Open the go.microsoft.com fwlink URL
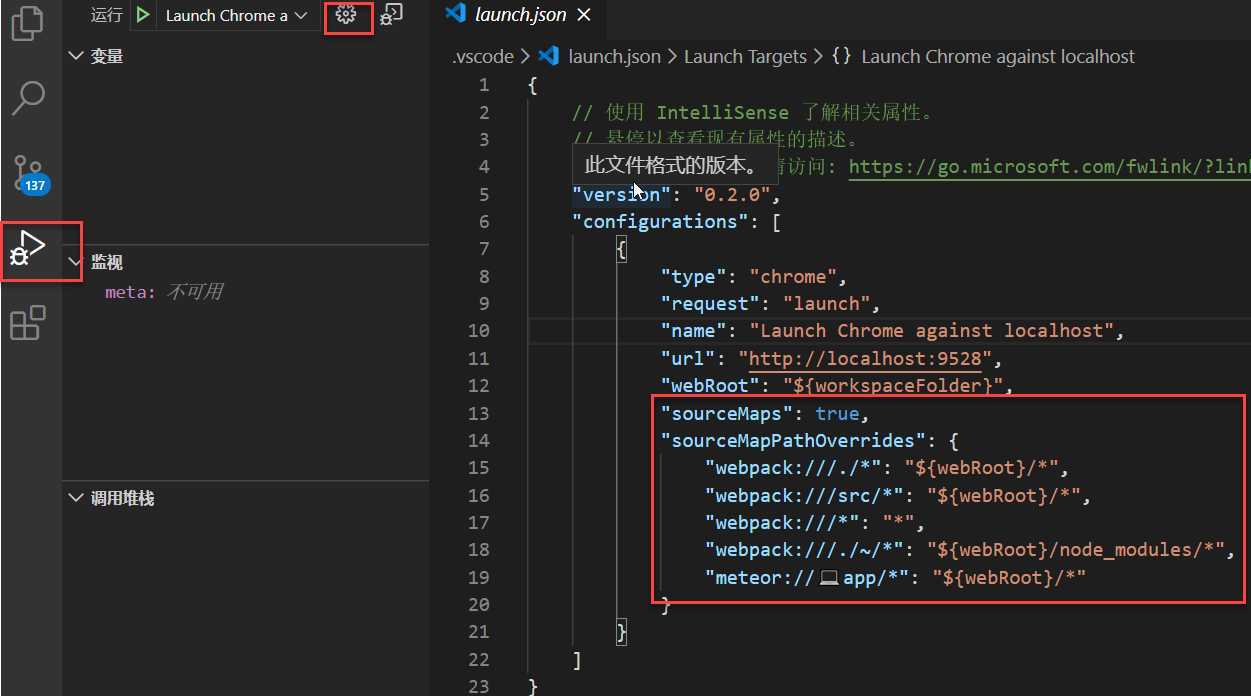The height and width of the screenshot is (696, 1251). 1049,167
